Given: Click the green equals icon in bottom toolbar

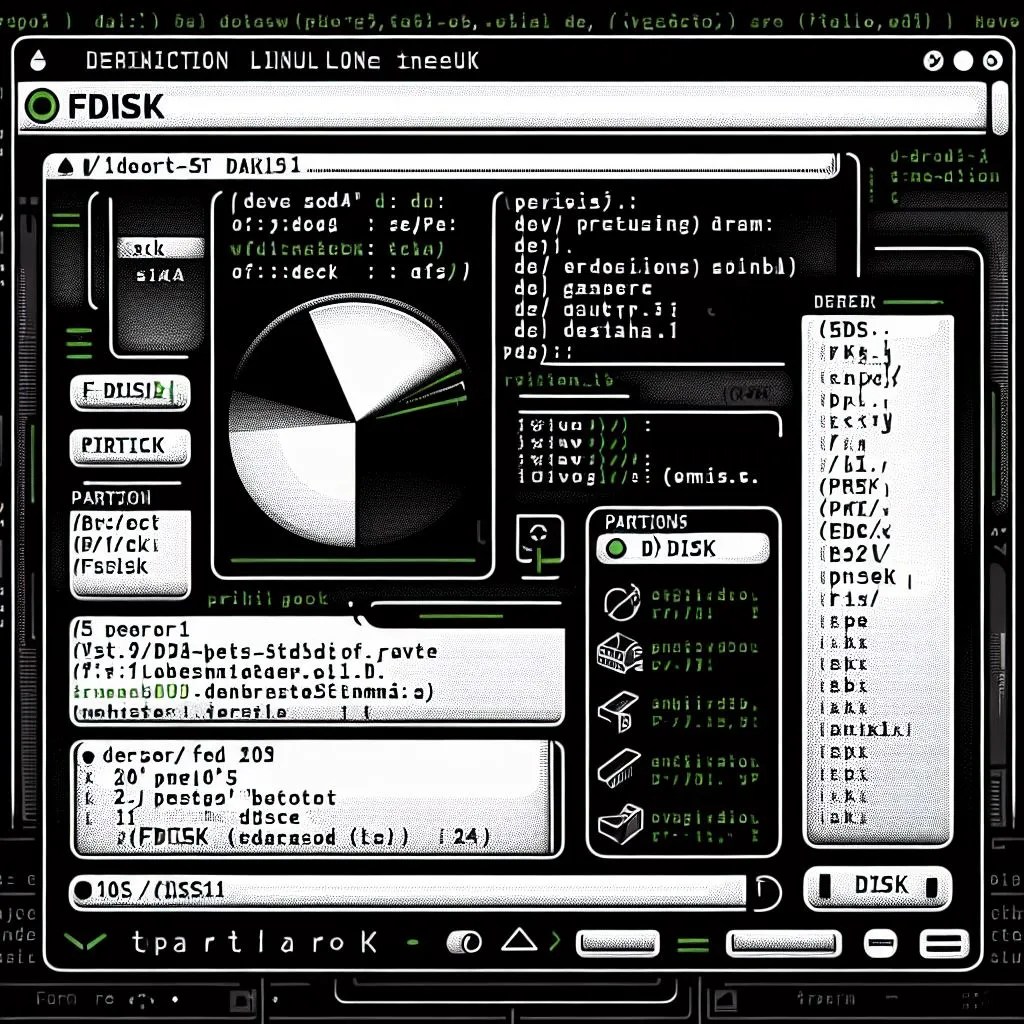Looking at the screenshot, I should [x=693, y=944].
